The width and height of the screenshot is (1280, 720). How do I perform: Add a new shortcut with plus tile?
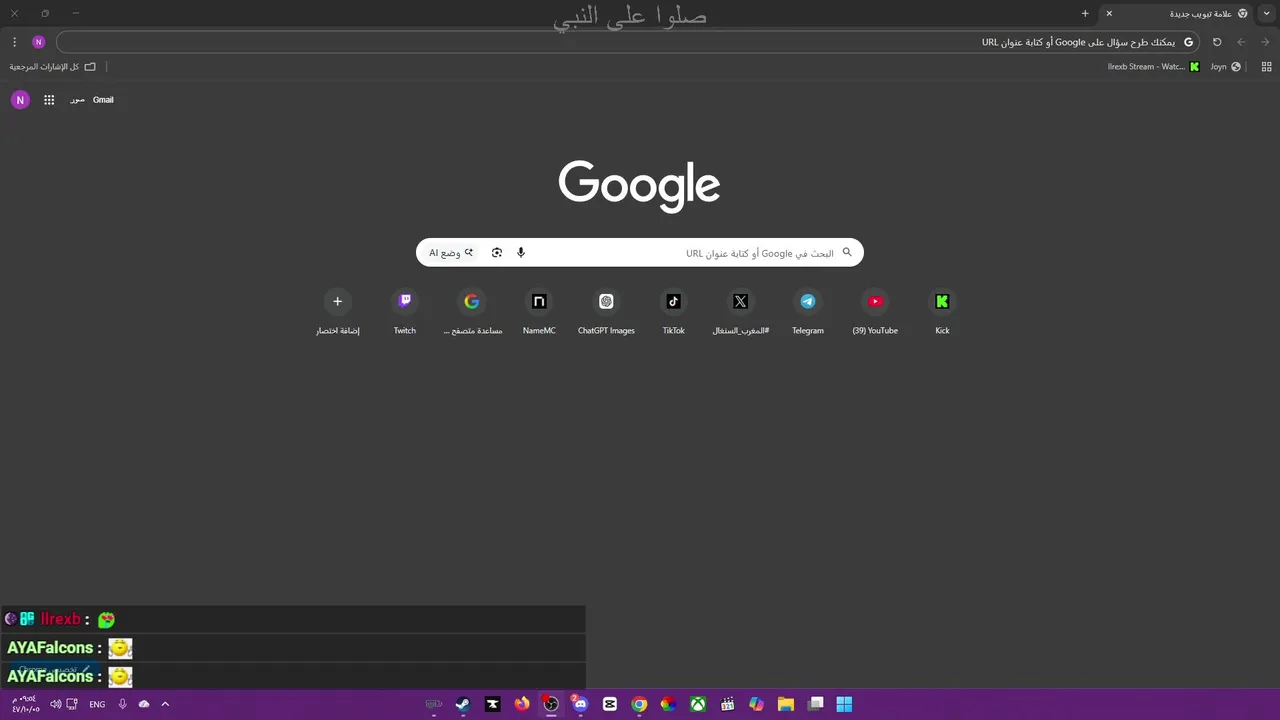pos(337,301)
